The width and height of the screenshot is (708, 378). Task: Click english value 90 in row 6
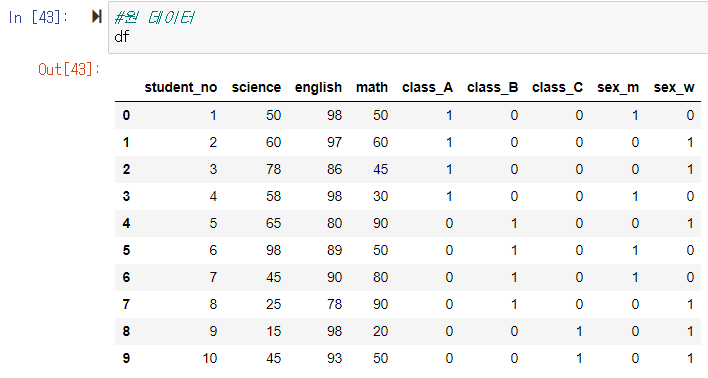click(335, 277)
